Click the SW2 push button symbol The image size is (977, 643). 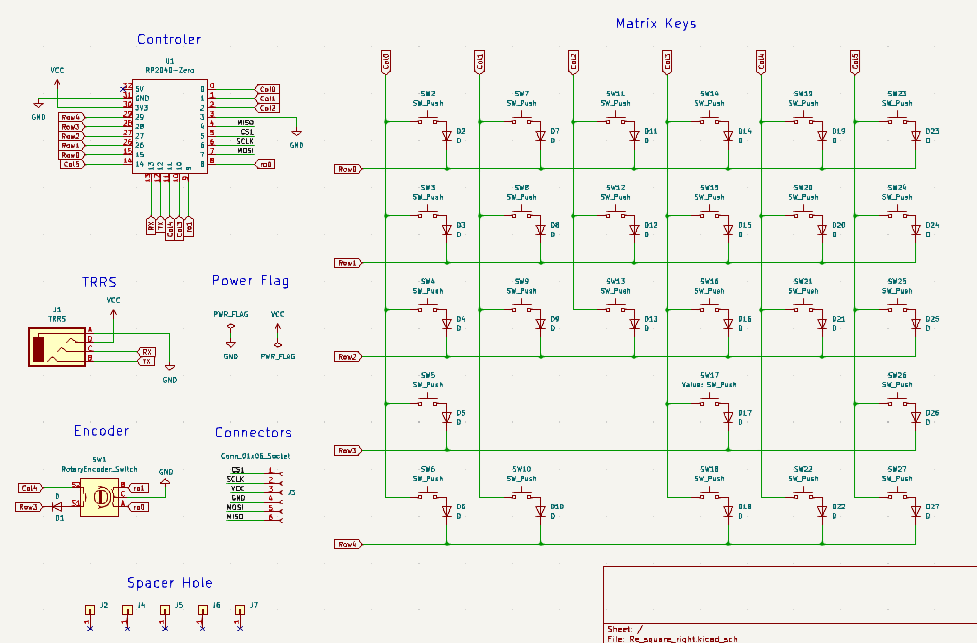tap(427, 121)
